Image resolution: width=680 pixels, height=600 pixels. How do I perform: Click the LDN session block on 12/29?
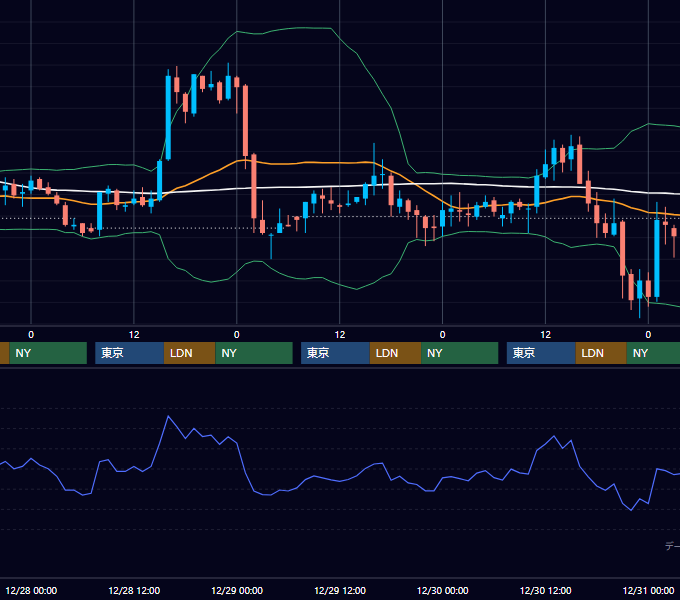tap(395, 353)
